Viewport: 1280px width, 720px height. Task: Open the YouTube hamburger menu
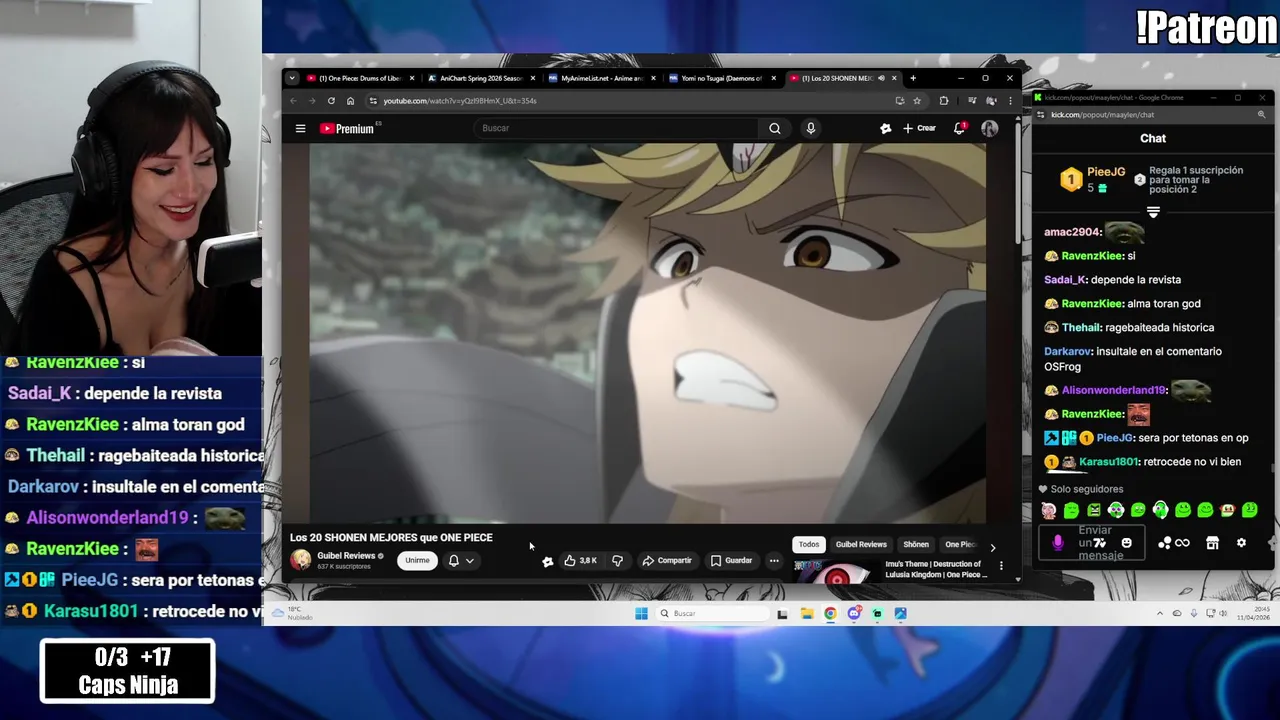(x=300, y=128)
